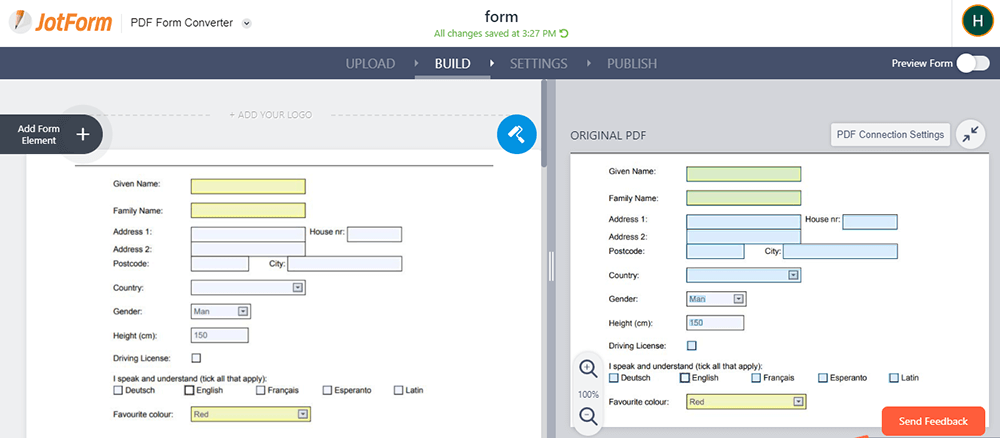This screenshot has width=1000, height=438.
Task: Click the Given Name field in form
Action: click(248, 186)
